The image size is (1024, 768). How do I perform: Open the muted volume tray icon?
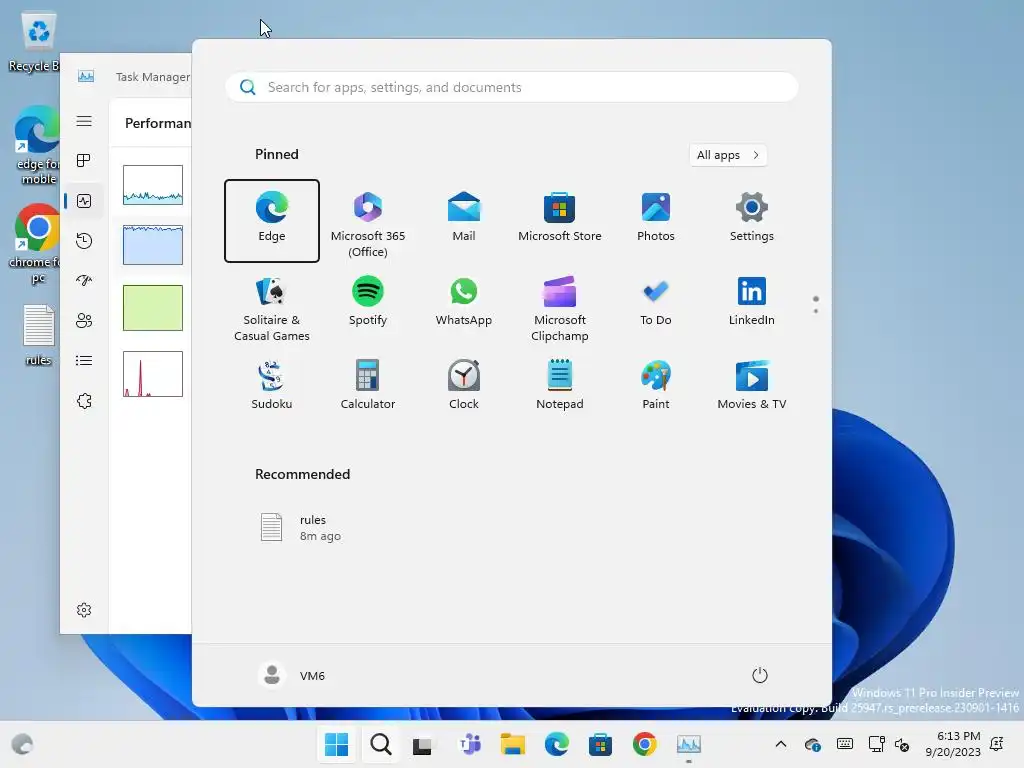pyautogui.click(x=902, y=744)
